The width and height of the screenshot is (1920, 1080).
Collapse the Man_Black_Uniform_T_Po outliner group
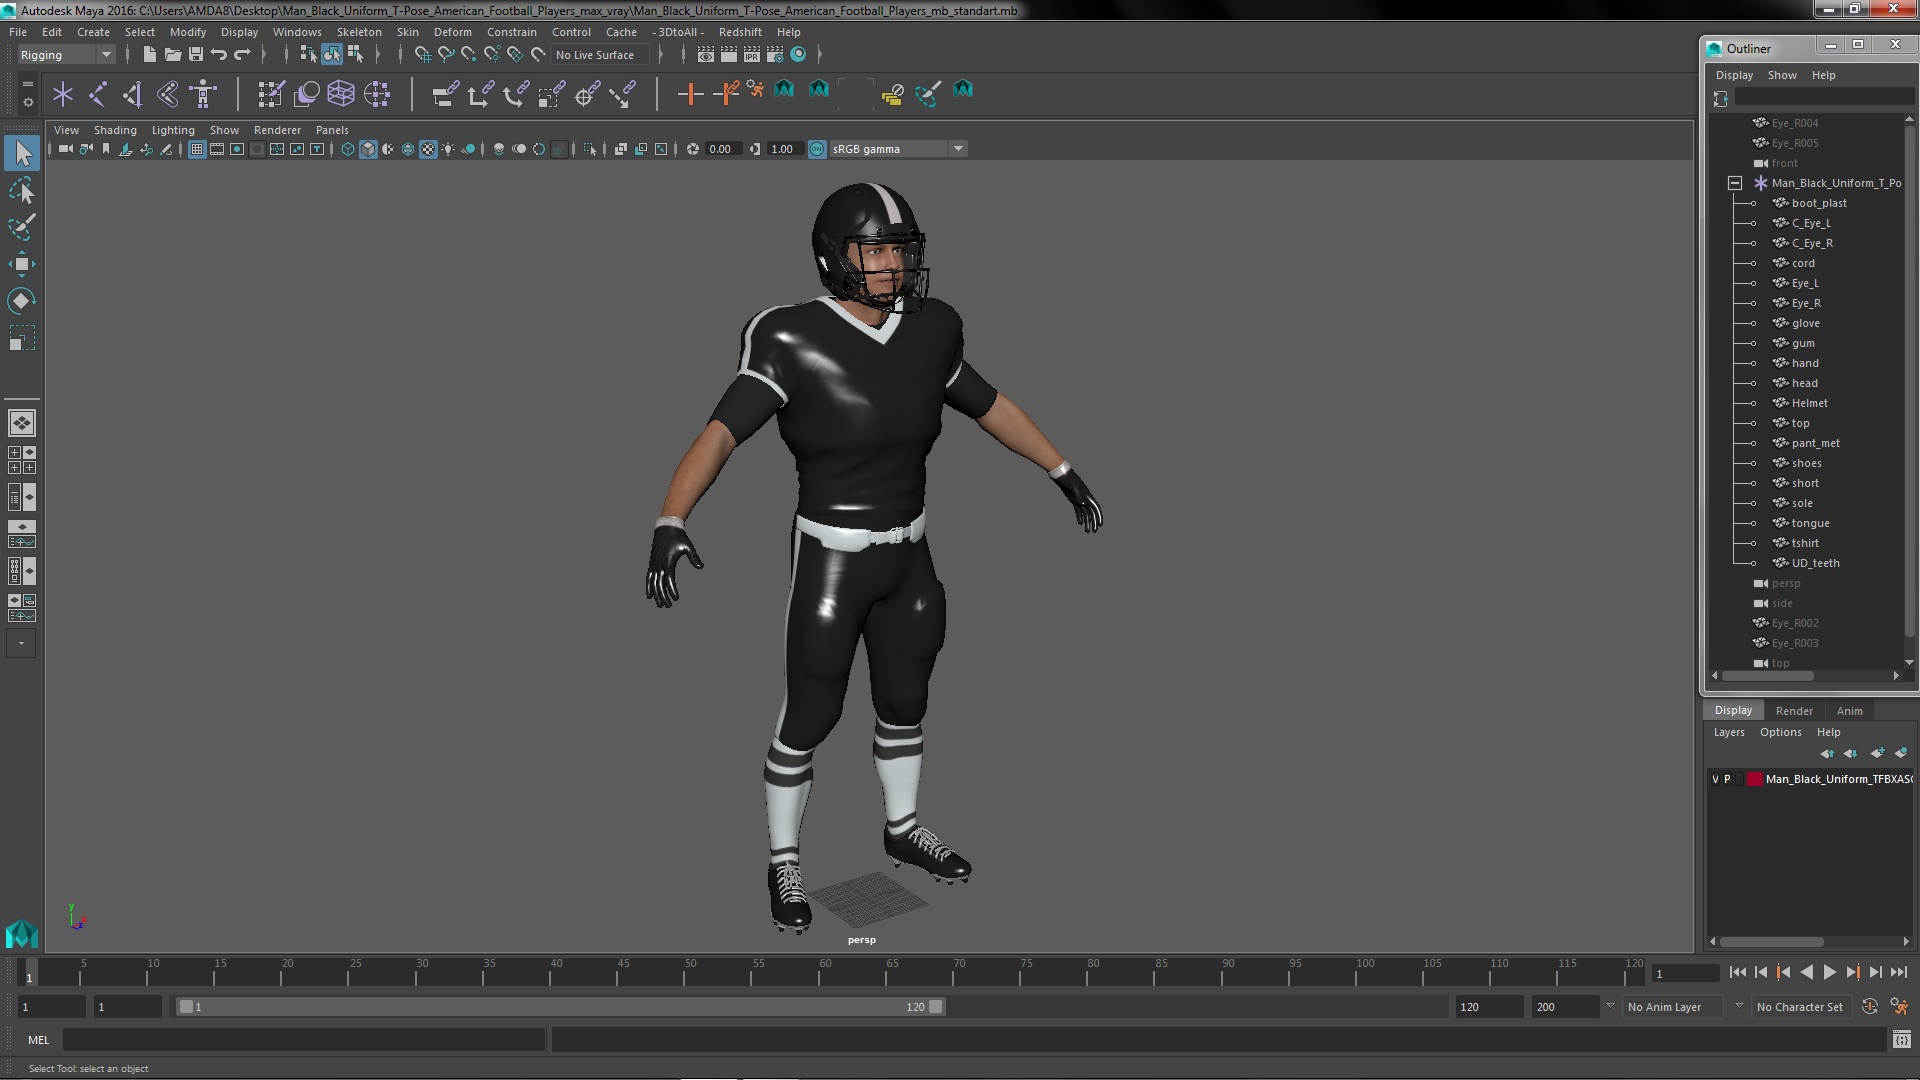(x=1735, y=183)
